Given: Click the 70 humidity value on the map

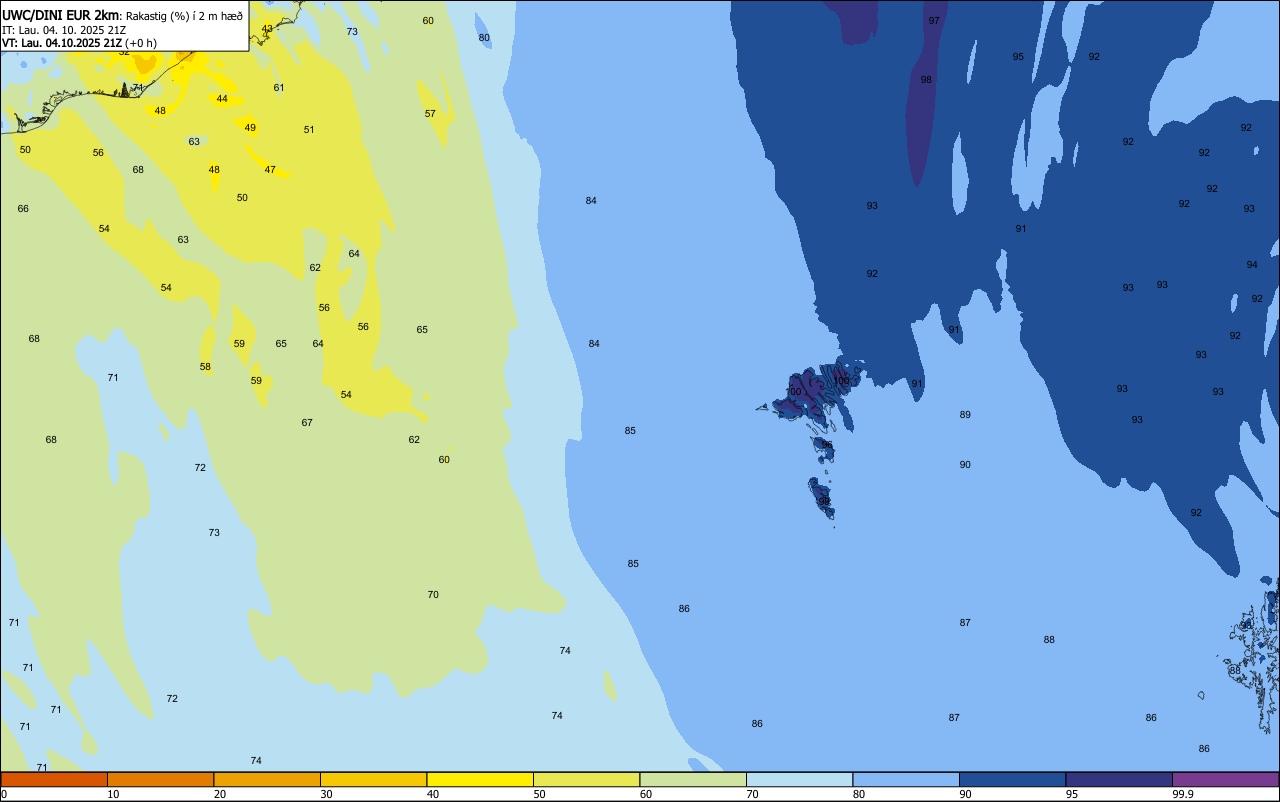Looking at the screenshot, I should coord(433,595).
